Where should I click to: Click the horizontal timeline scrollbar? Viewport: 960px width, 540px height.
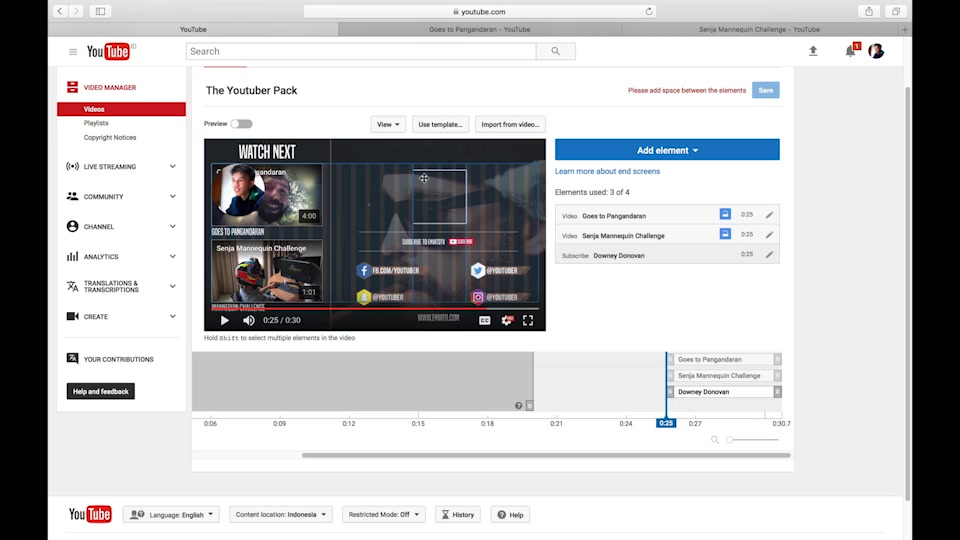click(546, 456)
